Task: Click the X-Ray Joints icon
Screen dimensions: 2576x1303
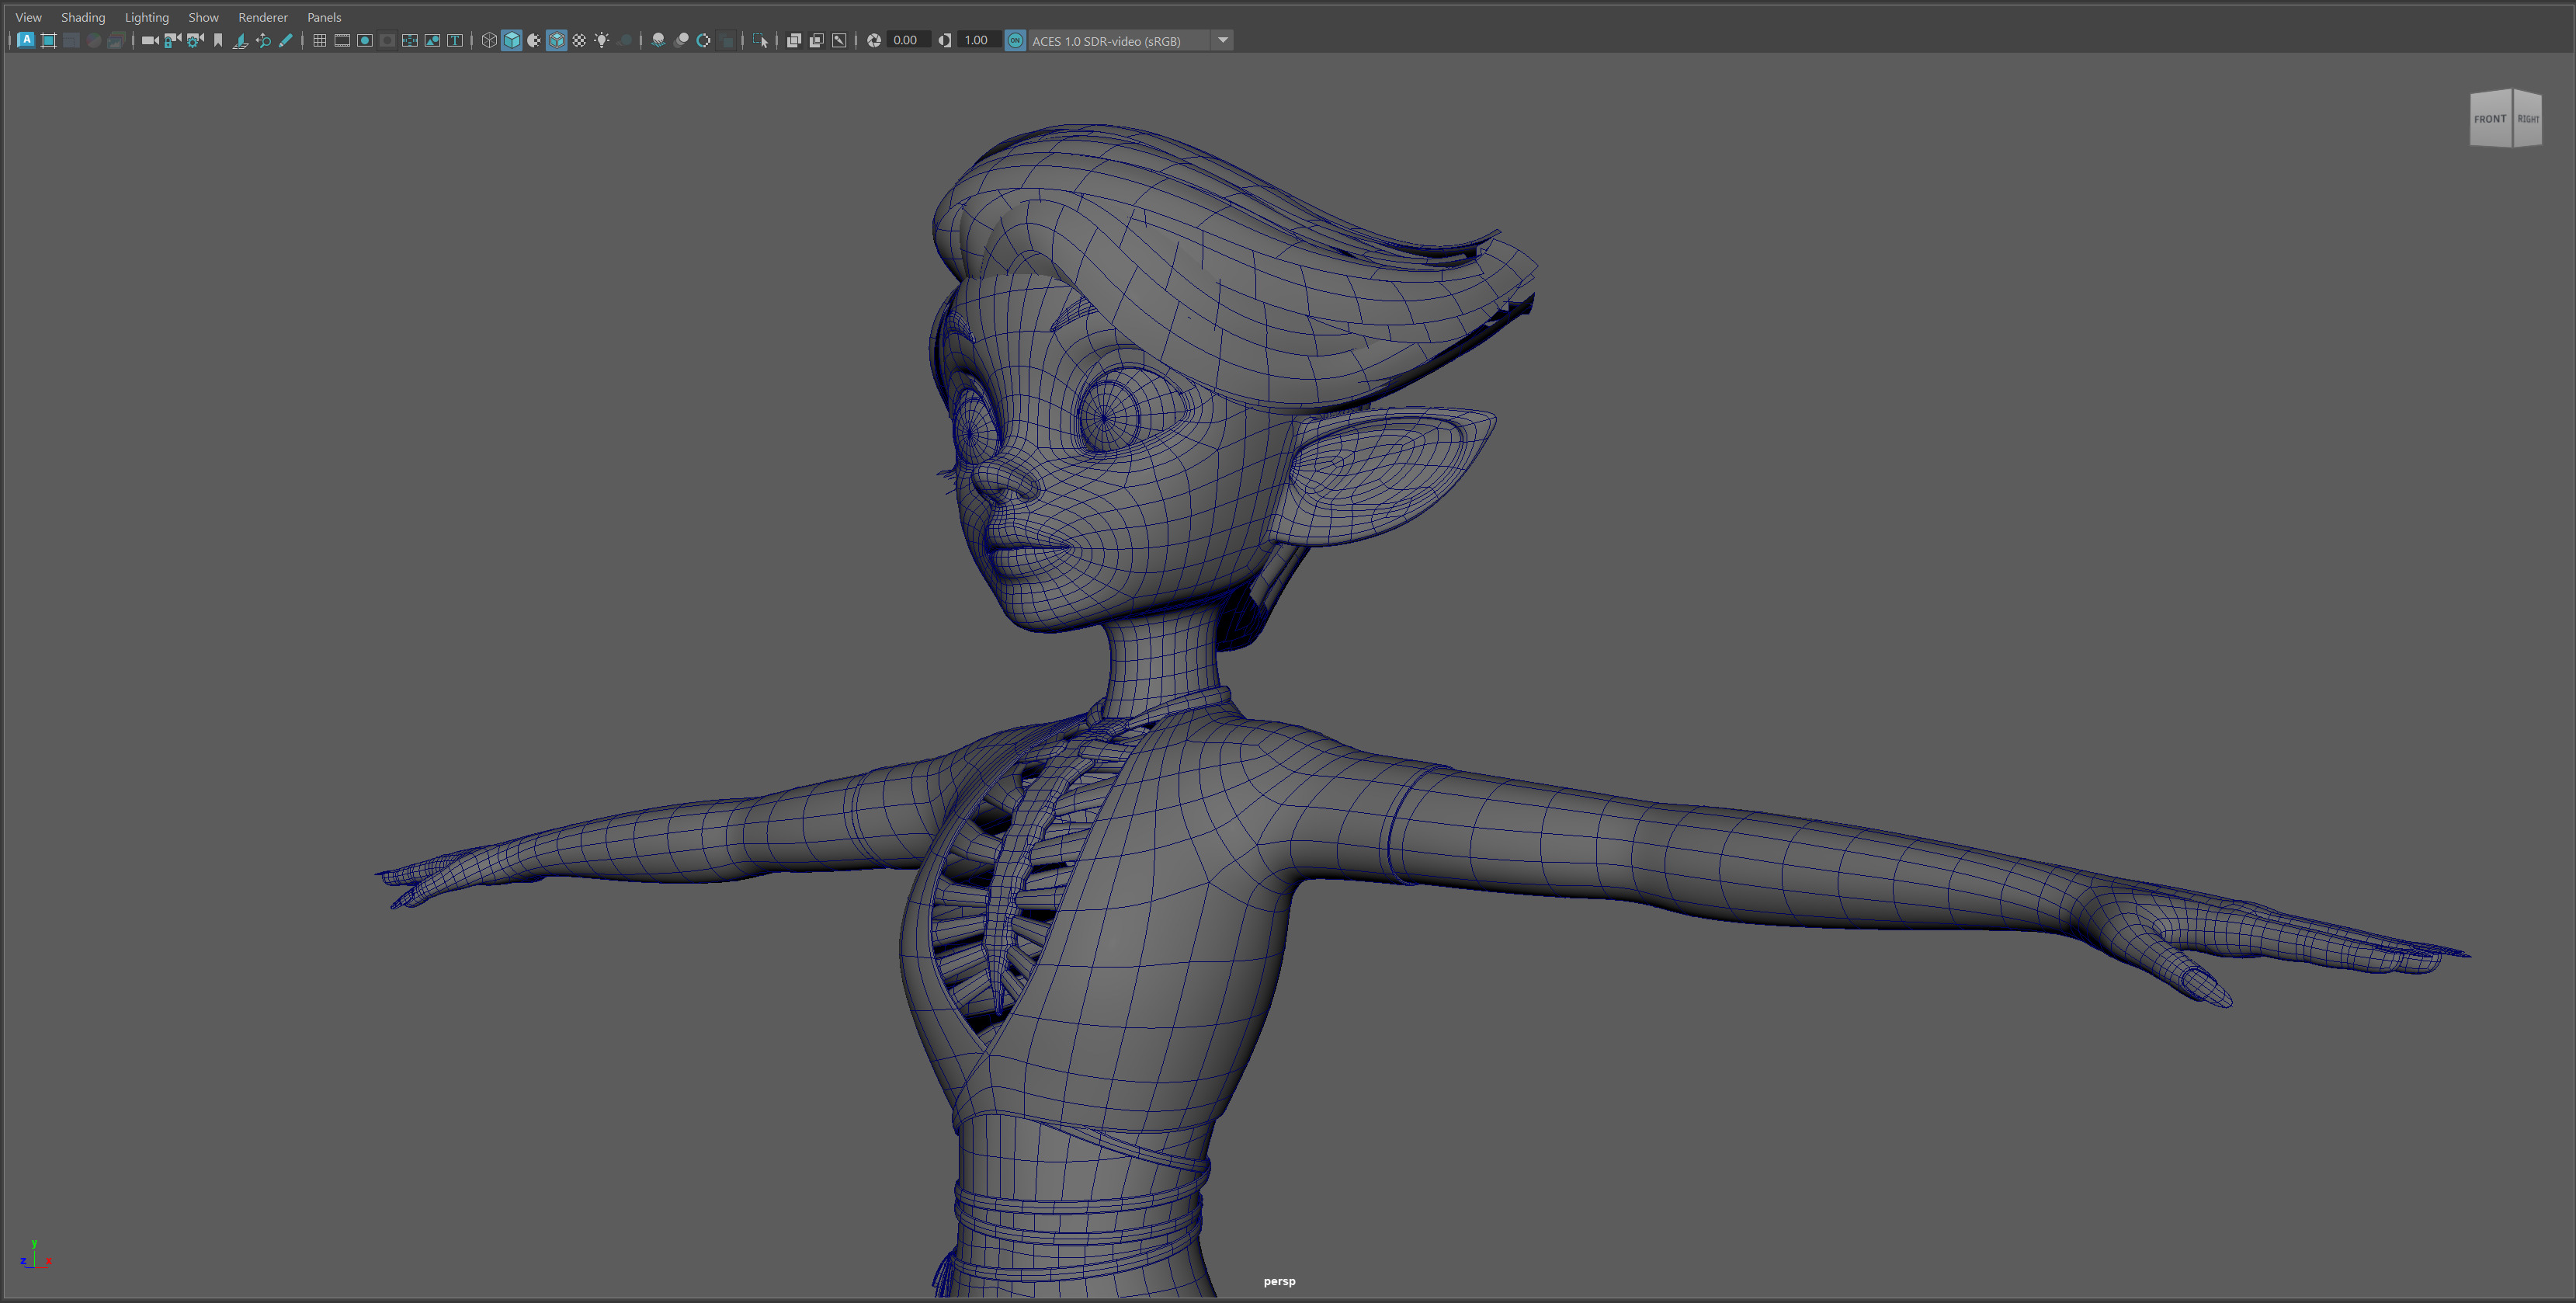Action: point(840,40)
